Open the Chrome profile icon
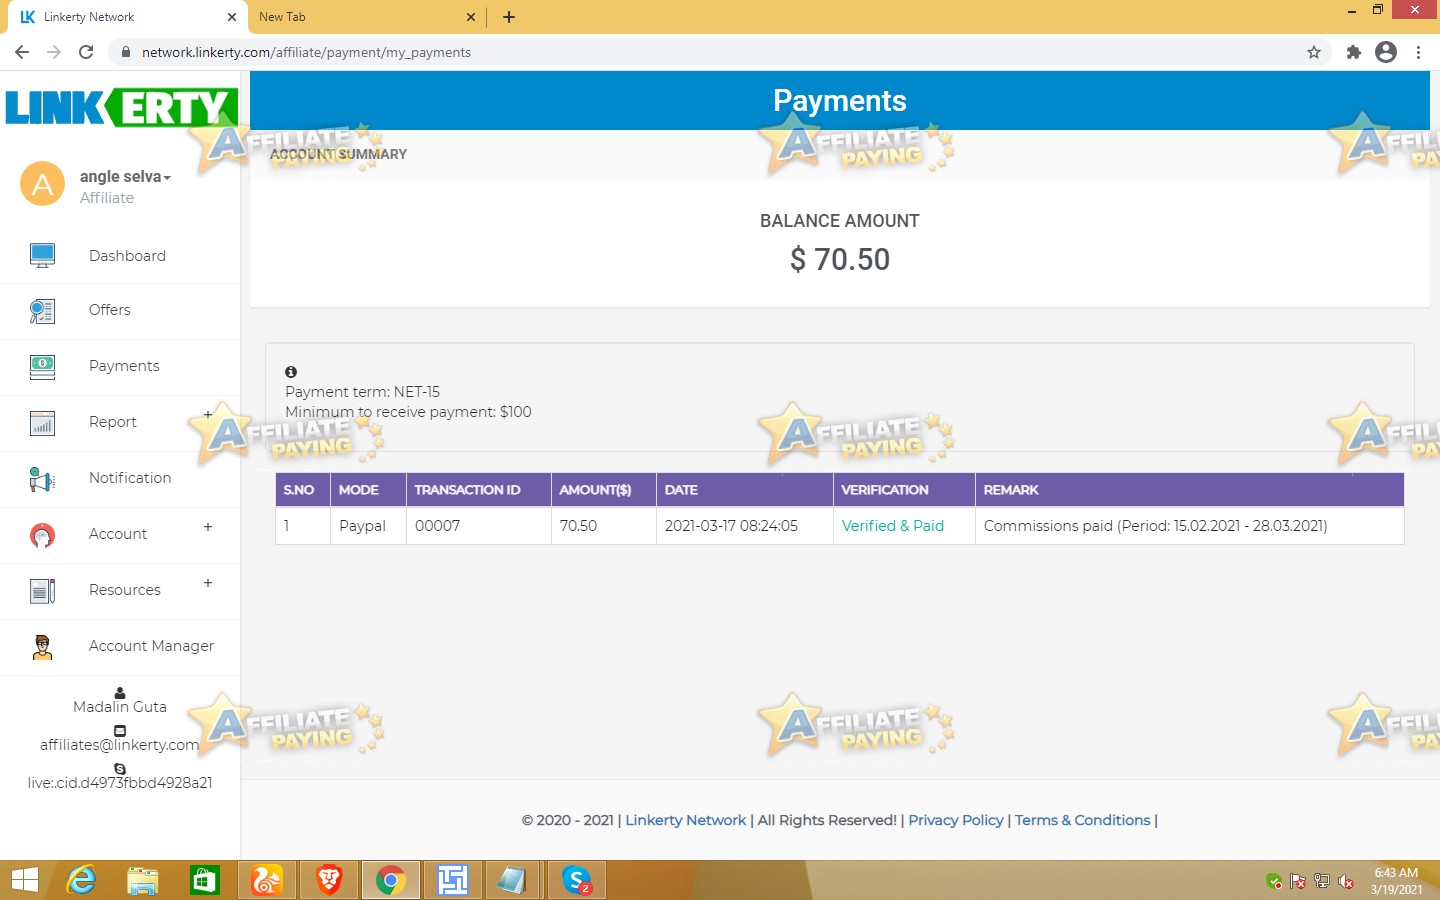 [1386, 52]
